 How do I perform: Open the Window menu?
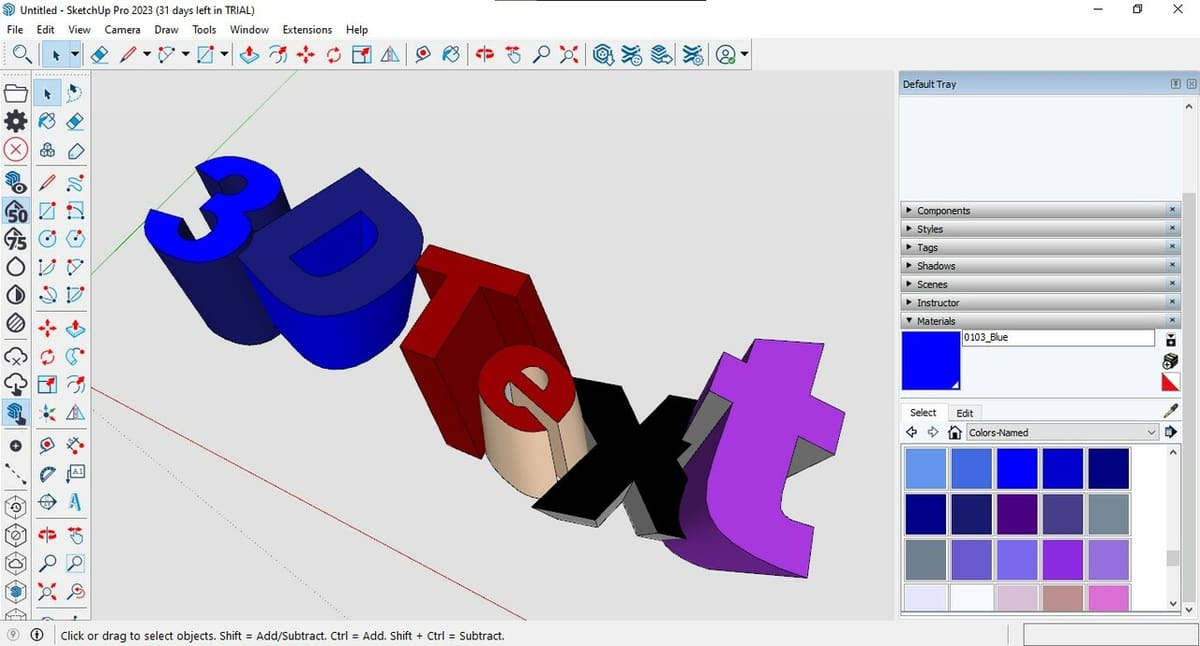pos(249,30)
